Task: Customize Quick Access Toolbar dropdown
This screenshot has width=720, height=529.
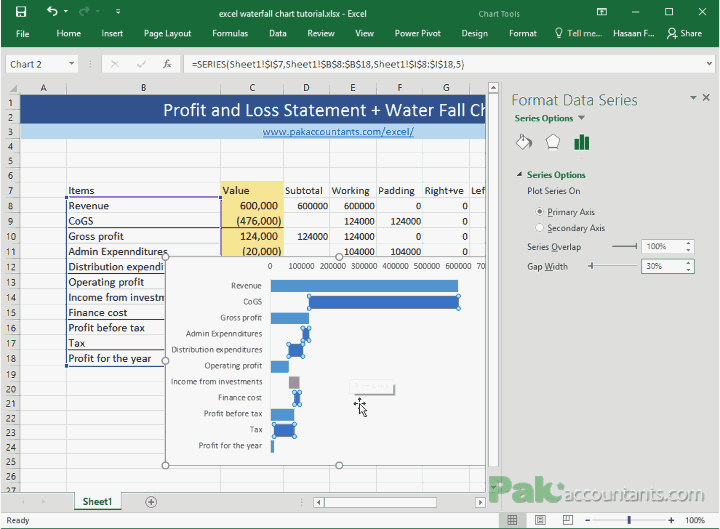Action: (118, 11)
